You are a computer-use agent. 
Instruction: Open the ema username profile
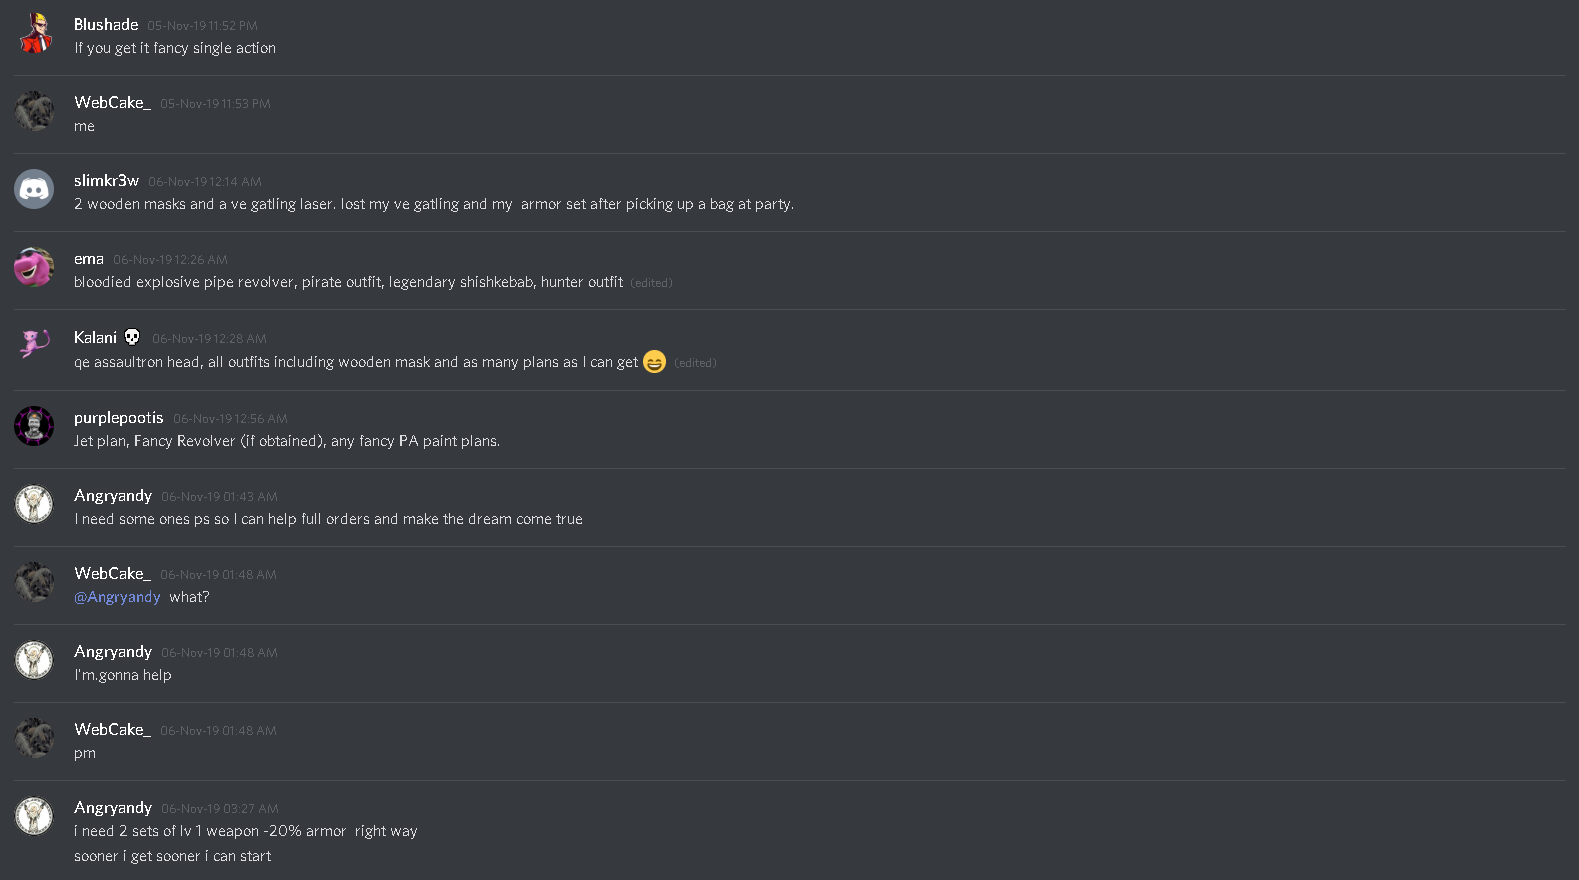pyautogui.click(x=89, y=258)
